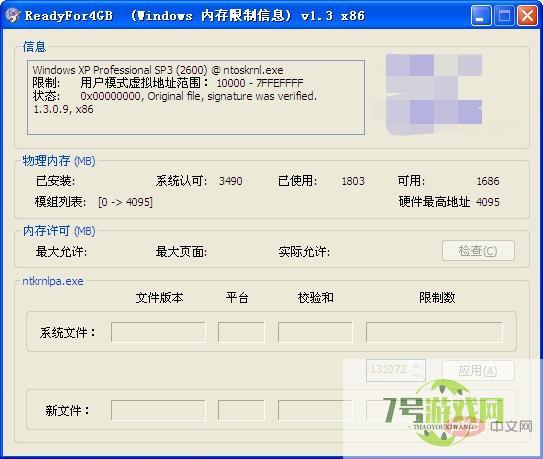
Task: Click the '10000 - 7FFEFFFF' address range text
Action: (260, 83)
